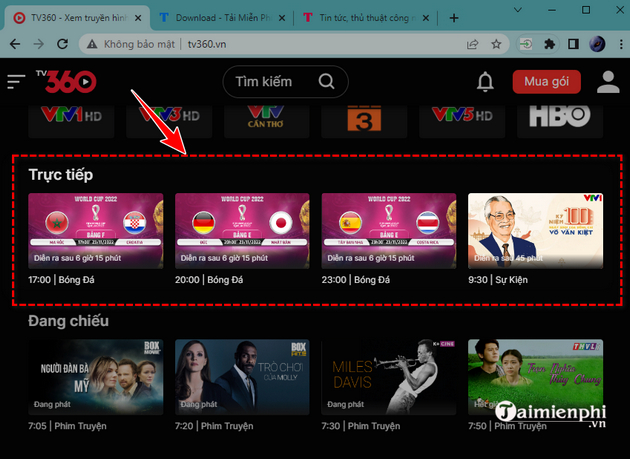
Task: Reload the tv360.vn page
Action: pos(62,44)
